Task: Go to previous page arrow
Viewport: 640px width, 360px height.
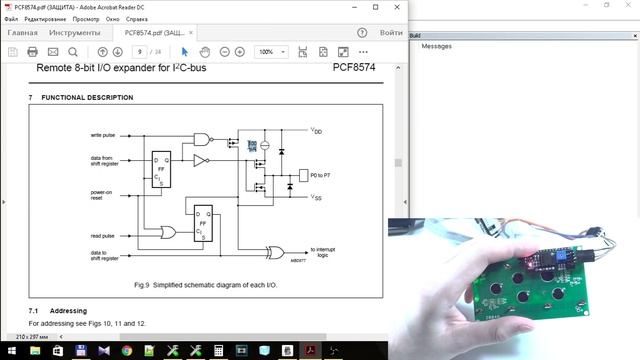Action: coord(102,52)
